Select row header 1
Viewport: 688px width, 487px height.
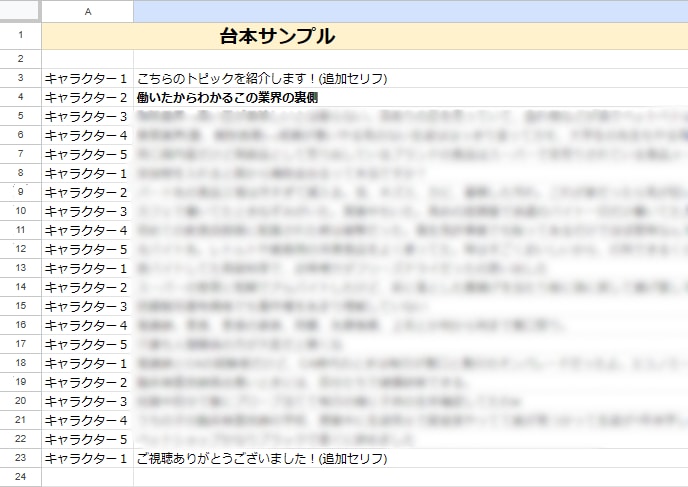(x=21, y=36)
